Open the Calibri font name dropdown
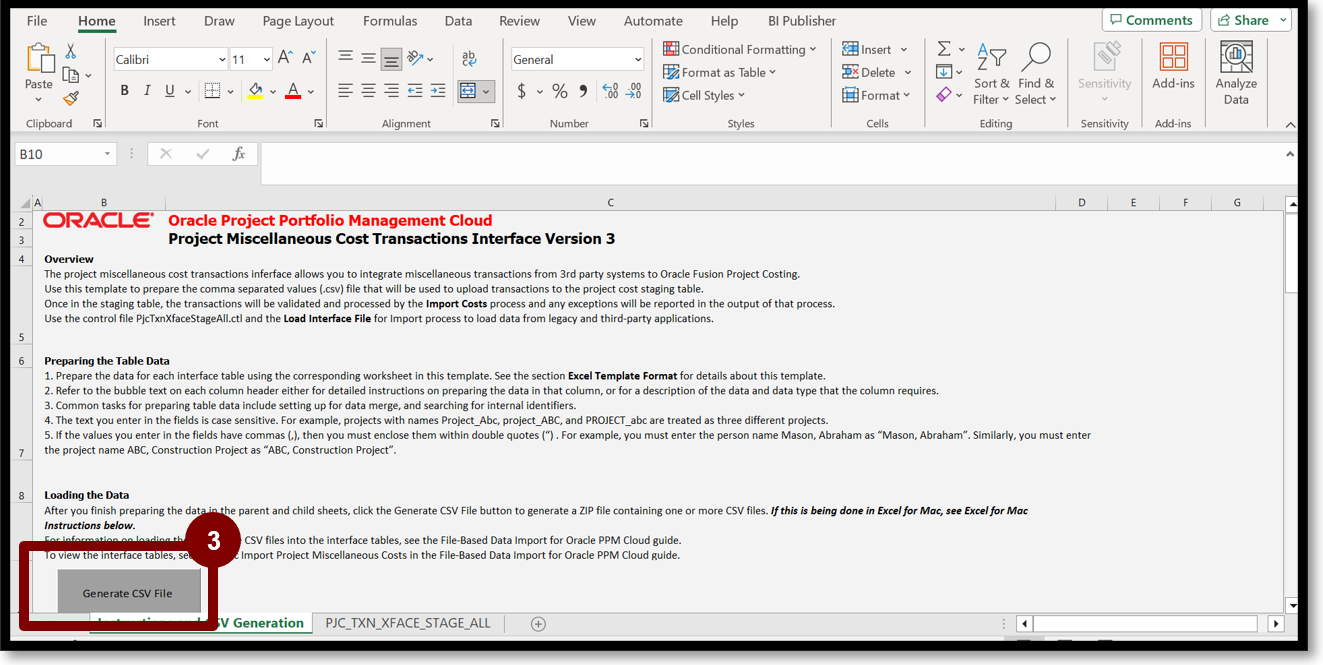 pos(221,60)
